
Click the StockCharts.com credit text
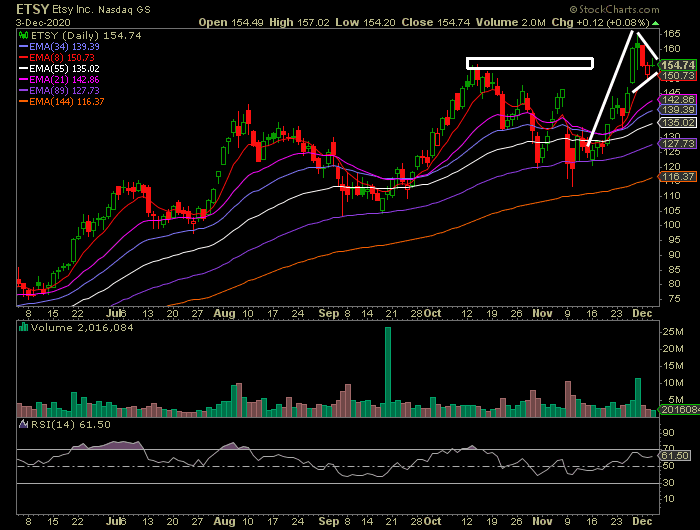point(614,9)
